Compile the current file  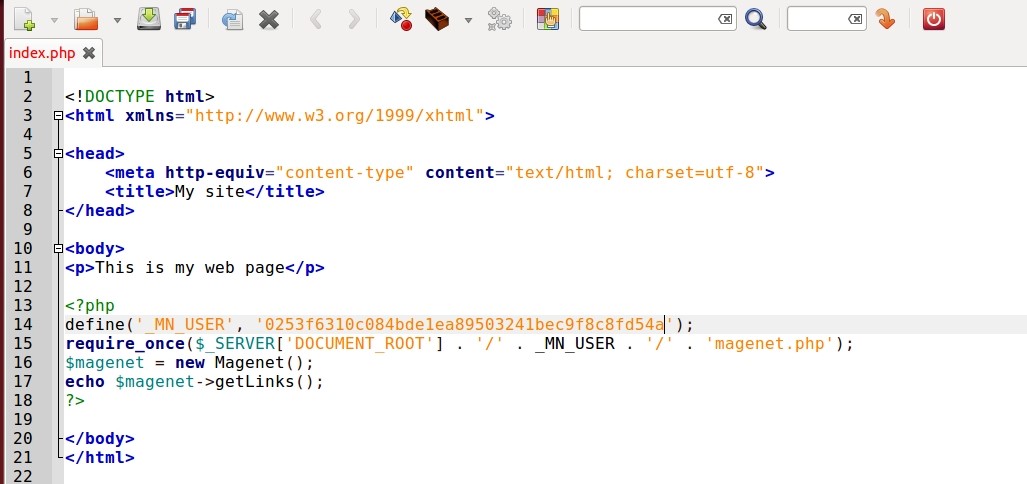coord(400,19)
